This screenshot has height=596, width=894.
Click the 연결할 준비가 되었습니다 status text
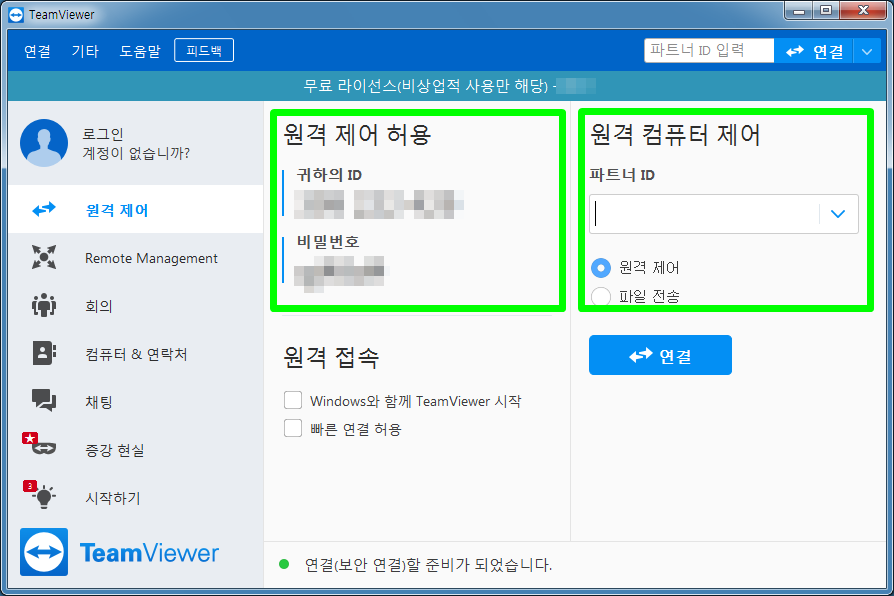point(429,565)
